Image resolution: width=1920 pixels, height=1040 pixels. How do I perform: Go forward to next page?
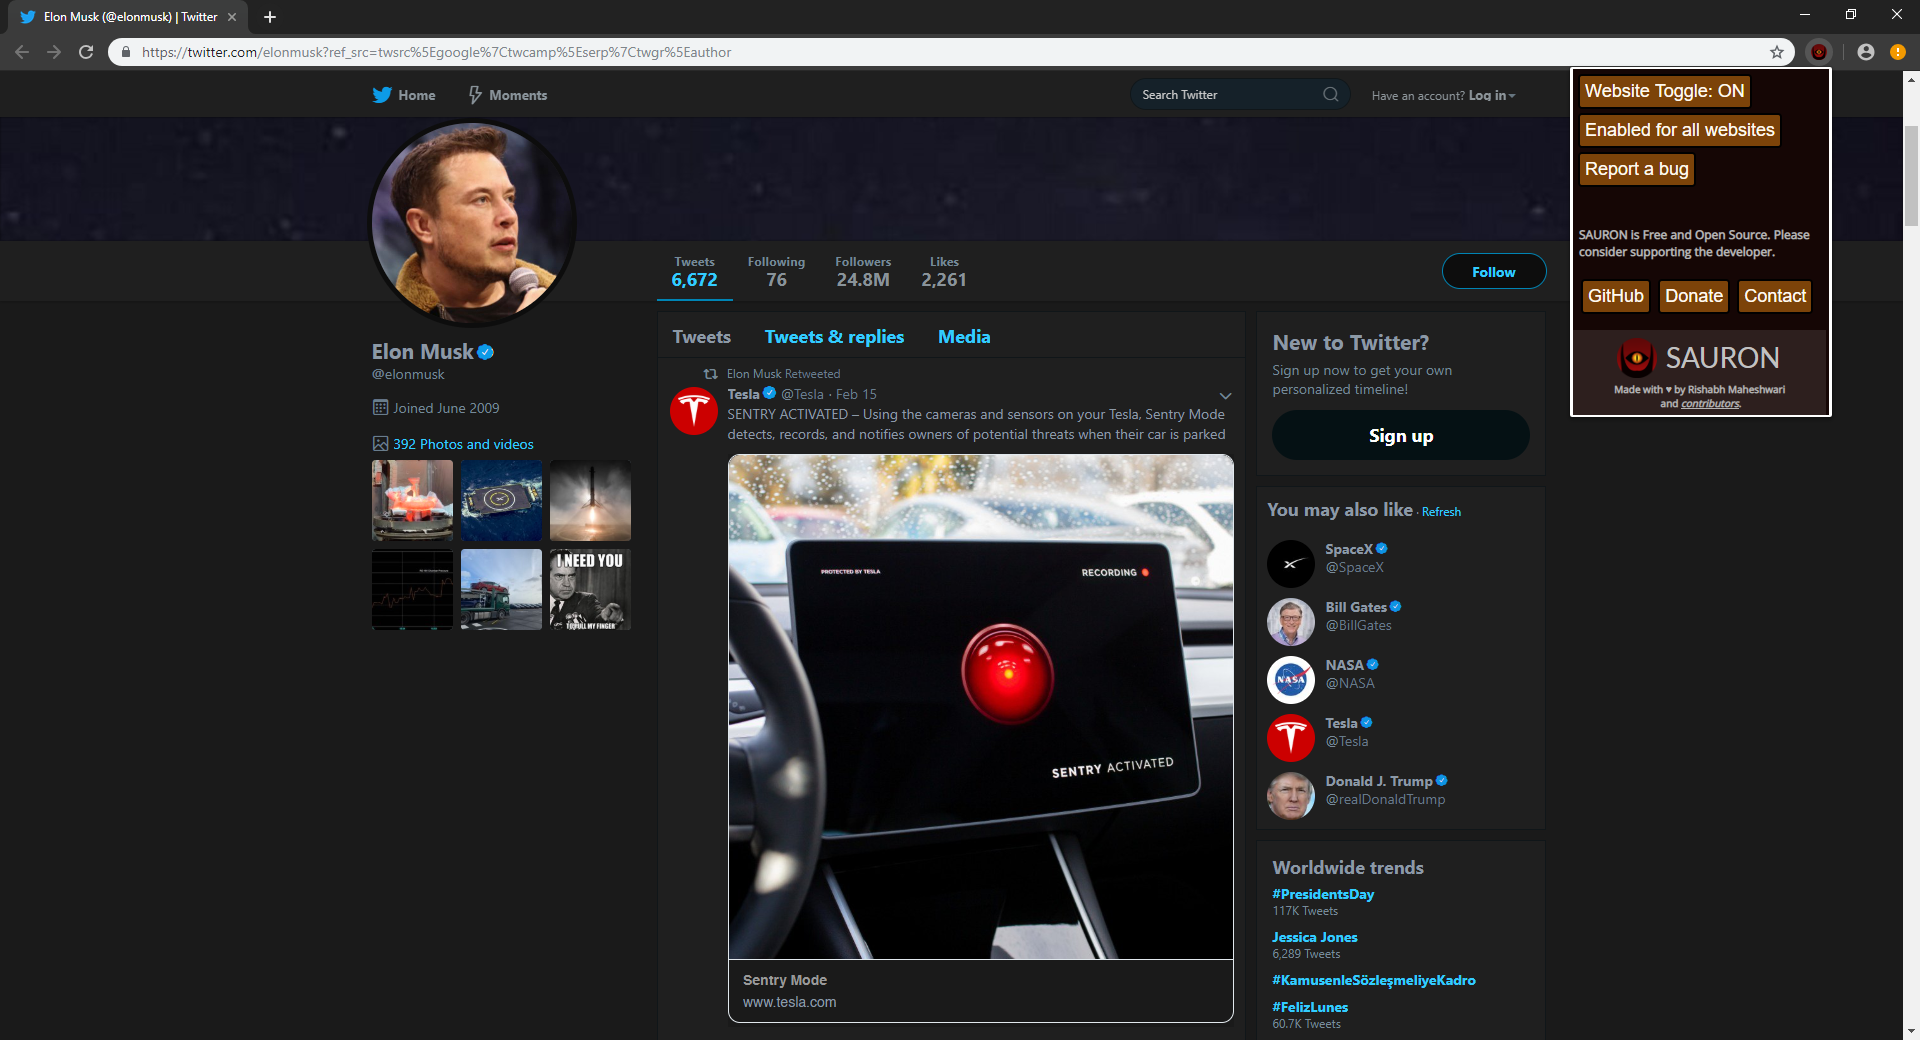(x=54, y=52)
